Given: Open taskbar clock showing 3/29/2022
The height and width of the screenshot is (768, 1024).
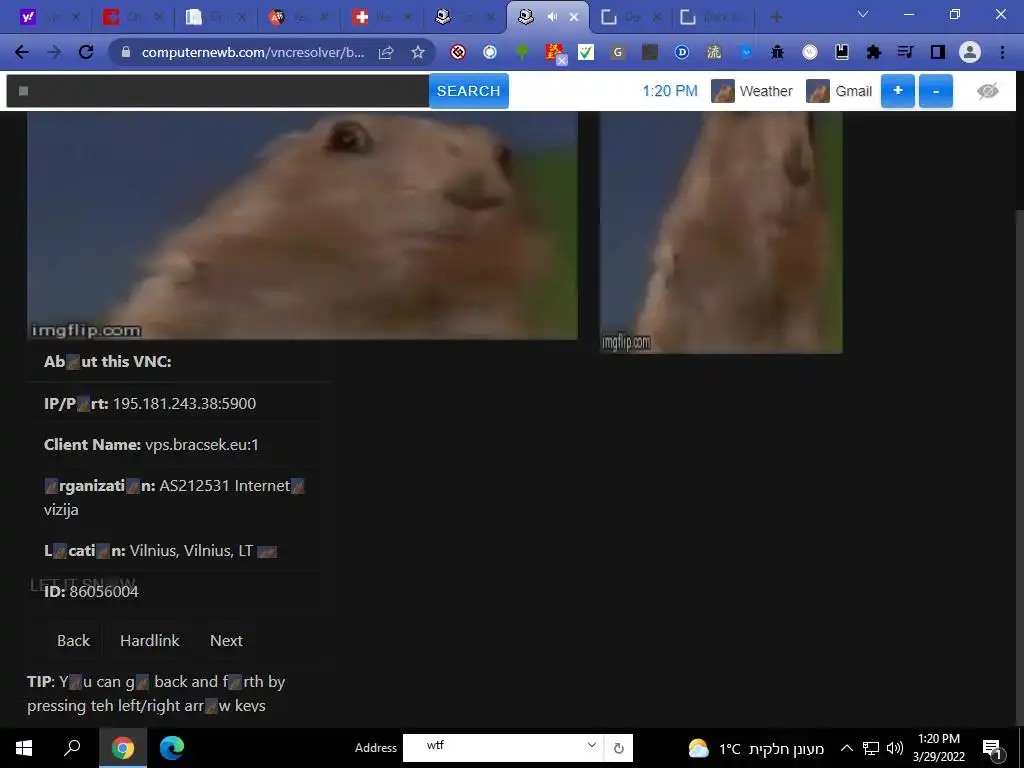Looking at the screenshot, I should pos(939,748).
